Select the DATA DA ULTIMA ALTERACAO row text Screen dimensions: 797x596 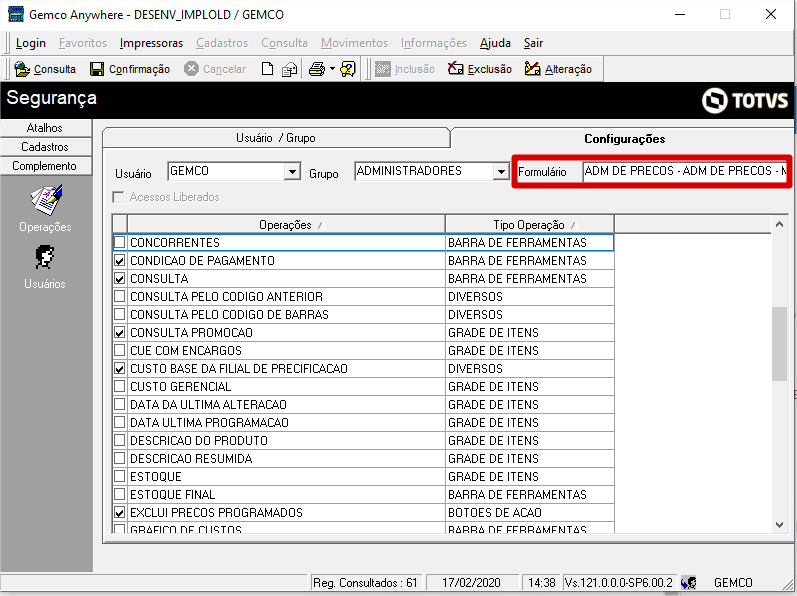[x=208, y=405]
